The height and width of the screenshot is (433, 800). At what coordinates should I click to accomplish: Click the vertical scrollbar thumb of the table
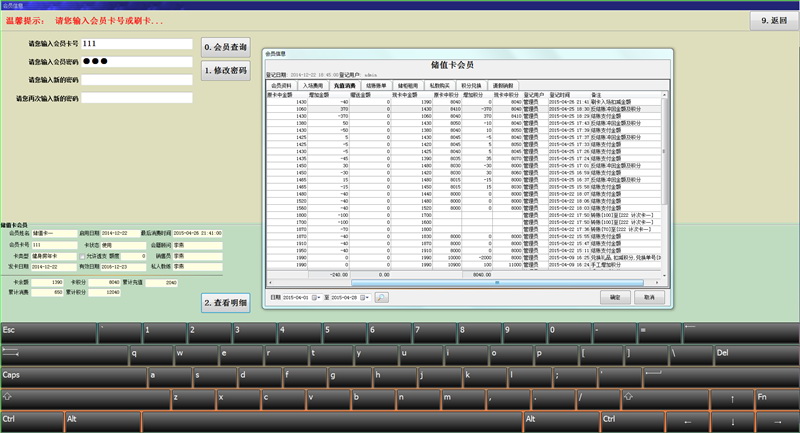point(664,151)
